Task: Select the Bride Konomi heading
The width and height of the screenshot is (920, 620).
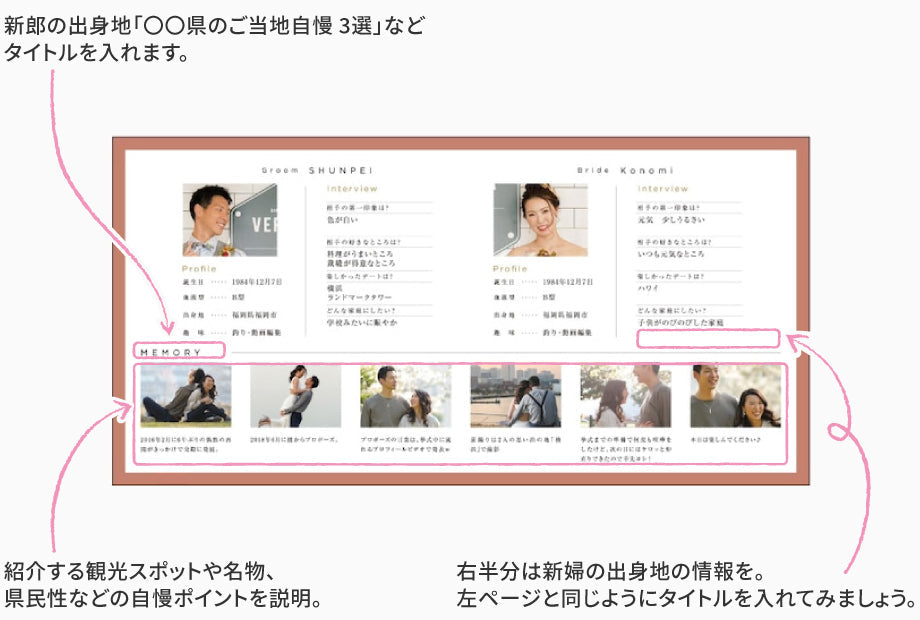Action: 625,171
